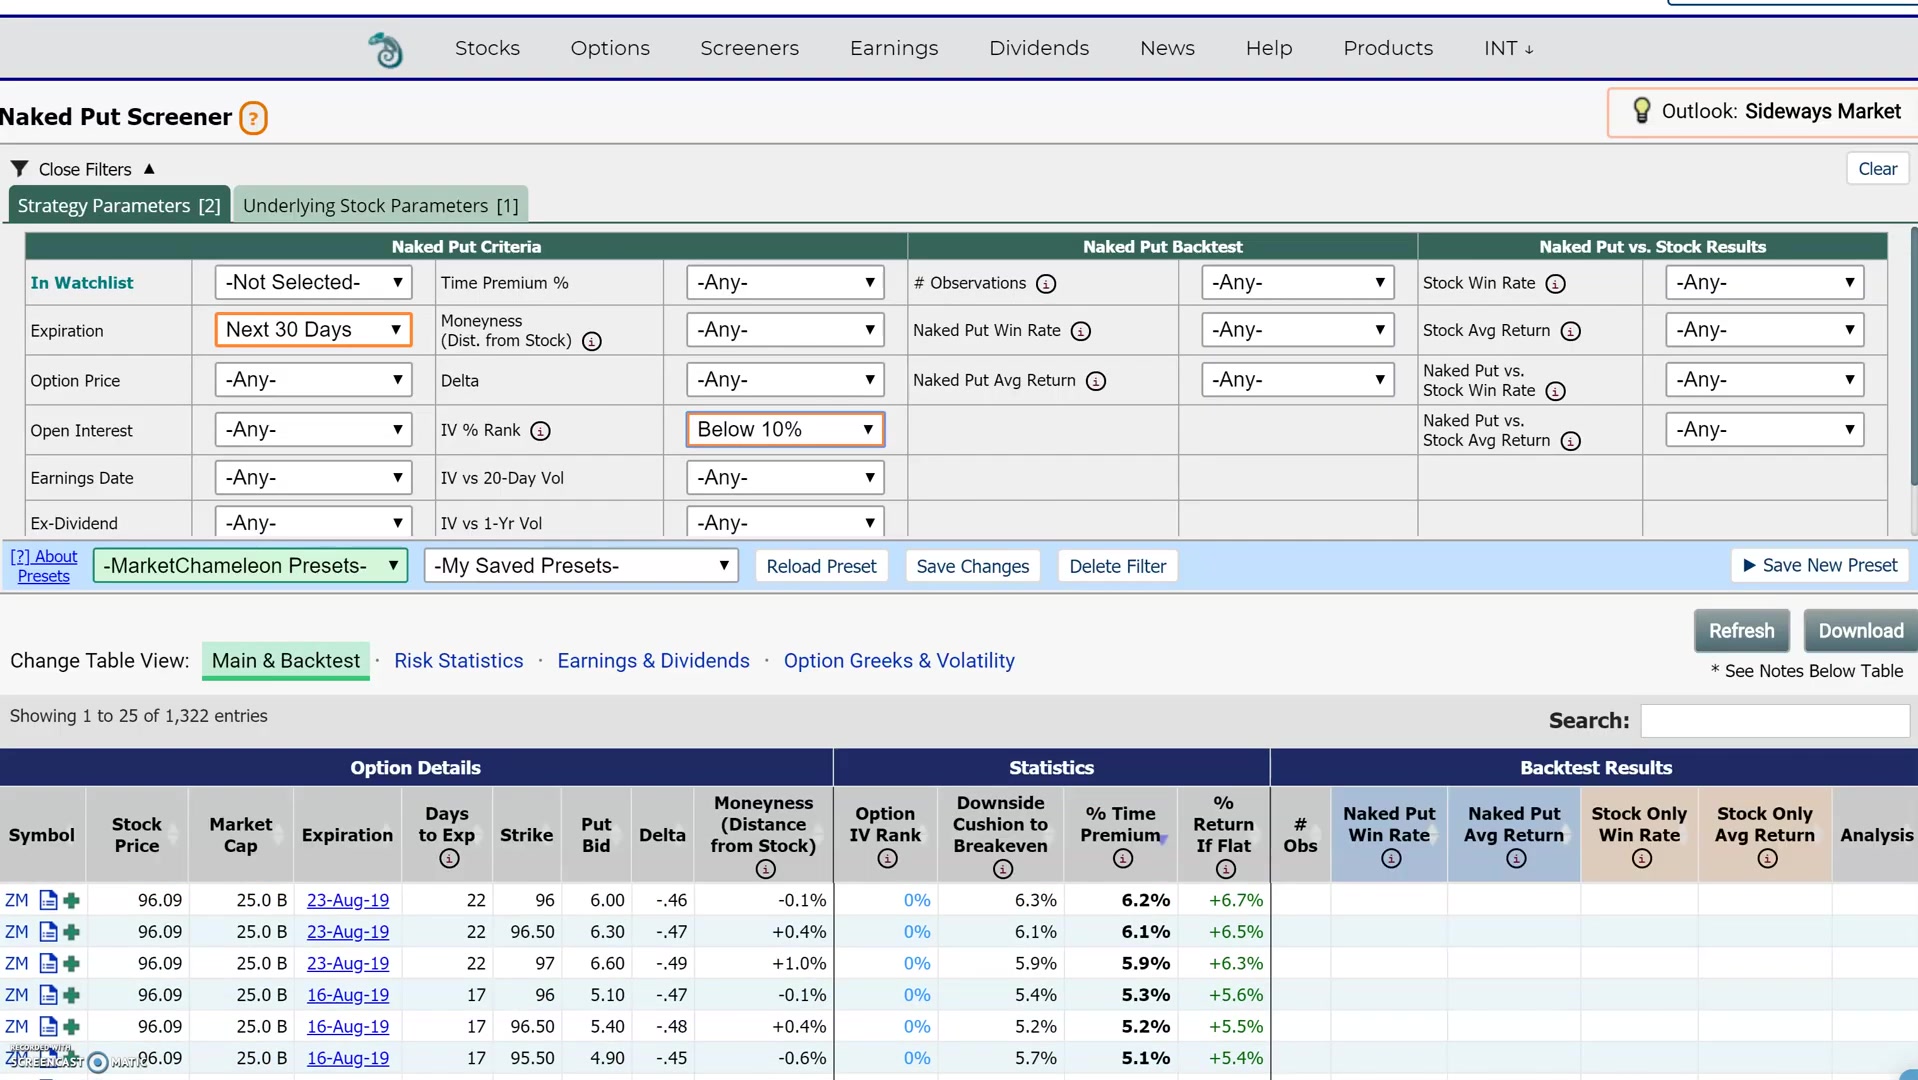Click the MarketChameleon chameleon logo
The image size is (1918, 1080).
click(385, 49)
